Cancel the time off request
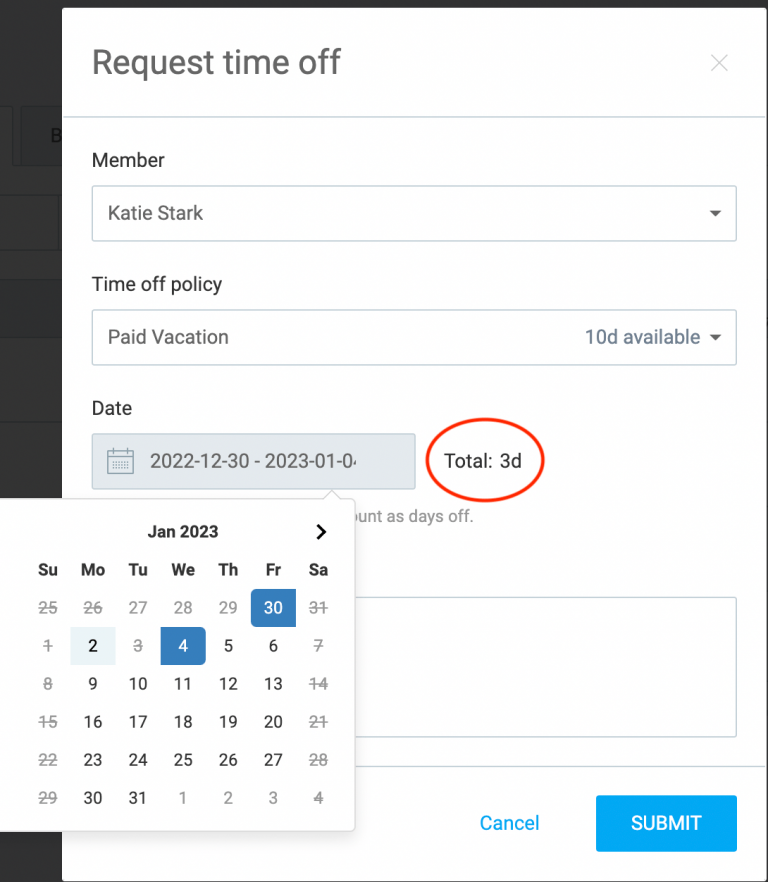The height and width of the screenshot is (882, 768). [x=509, y=823]
